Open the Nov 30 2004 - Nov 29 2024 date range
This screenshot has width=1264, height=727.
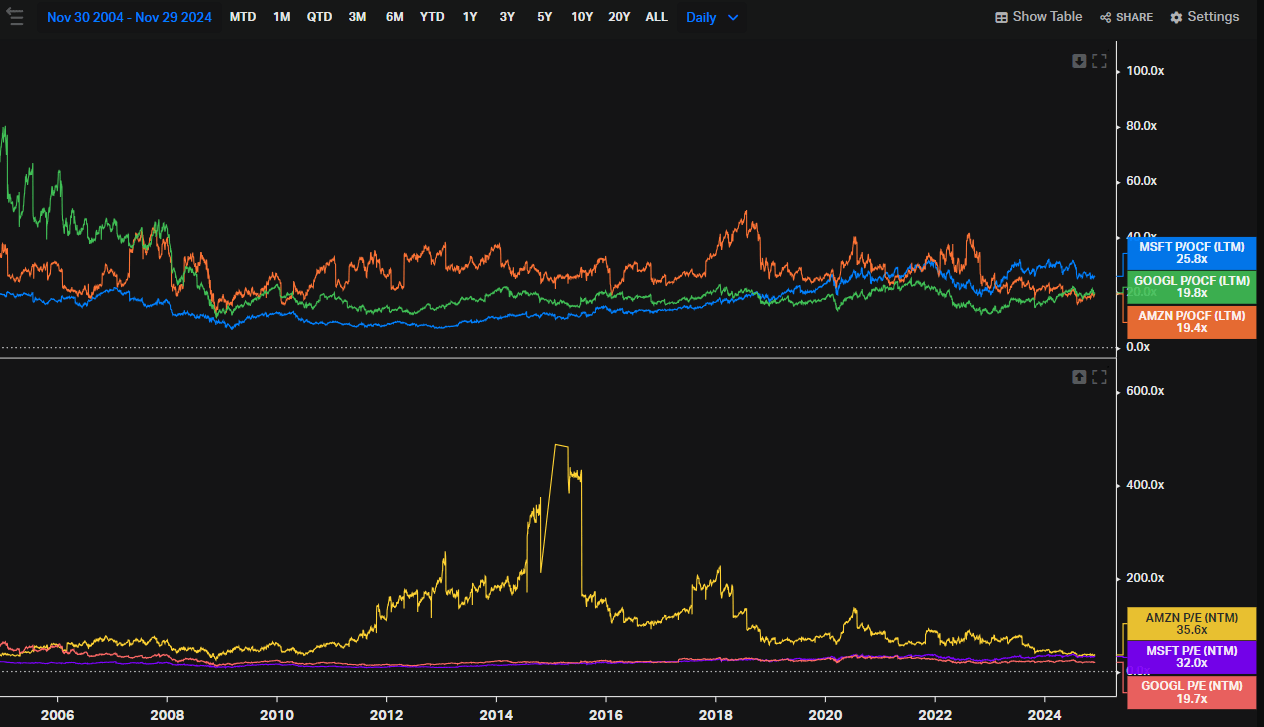tap(129, 17)
